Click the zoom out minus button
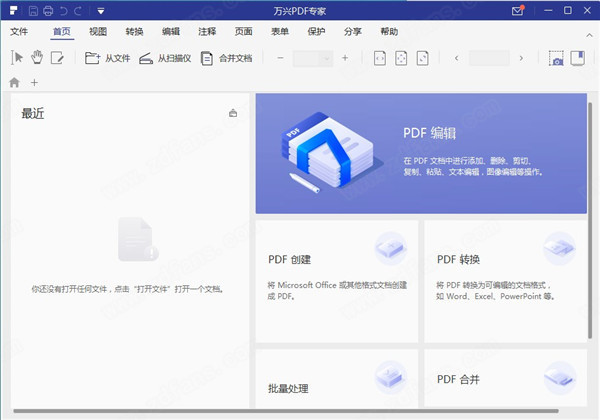 click(x=280, y=58)
